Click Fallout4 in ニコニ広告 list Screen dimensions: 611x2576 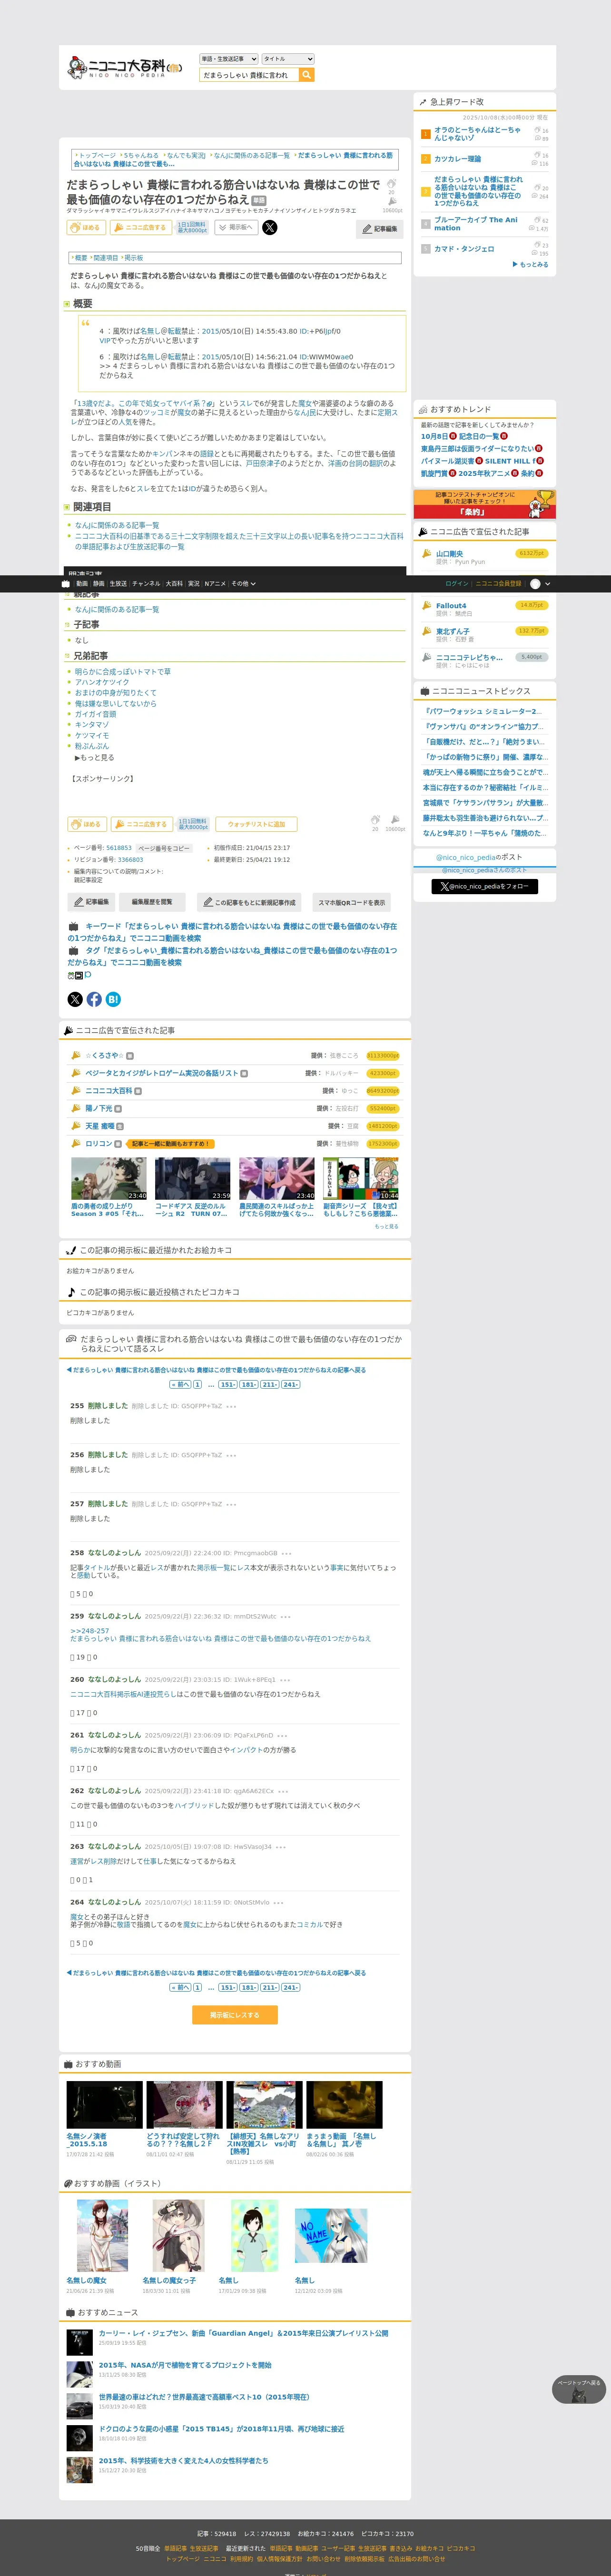pos(451,605)
